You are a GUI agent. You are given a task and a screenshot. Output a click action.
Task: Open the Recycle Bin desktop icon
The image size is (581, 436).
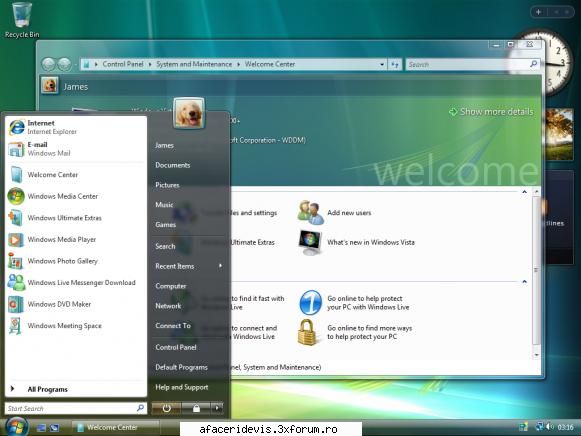pyautogui.click(x=22, y=20)
